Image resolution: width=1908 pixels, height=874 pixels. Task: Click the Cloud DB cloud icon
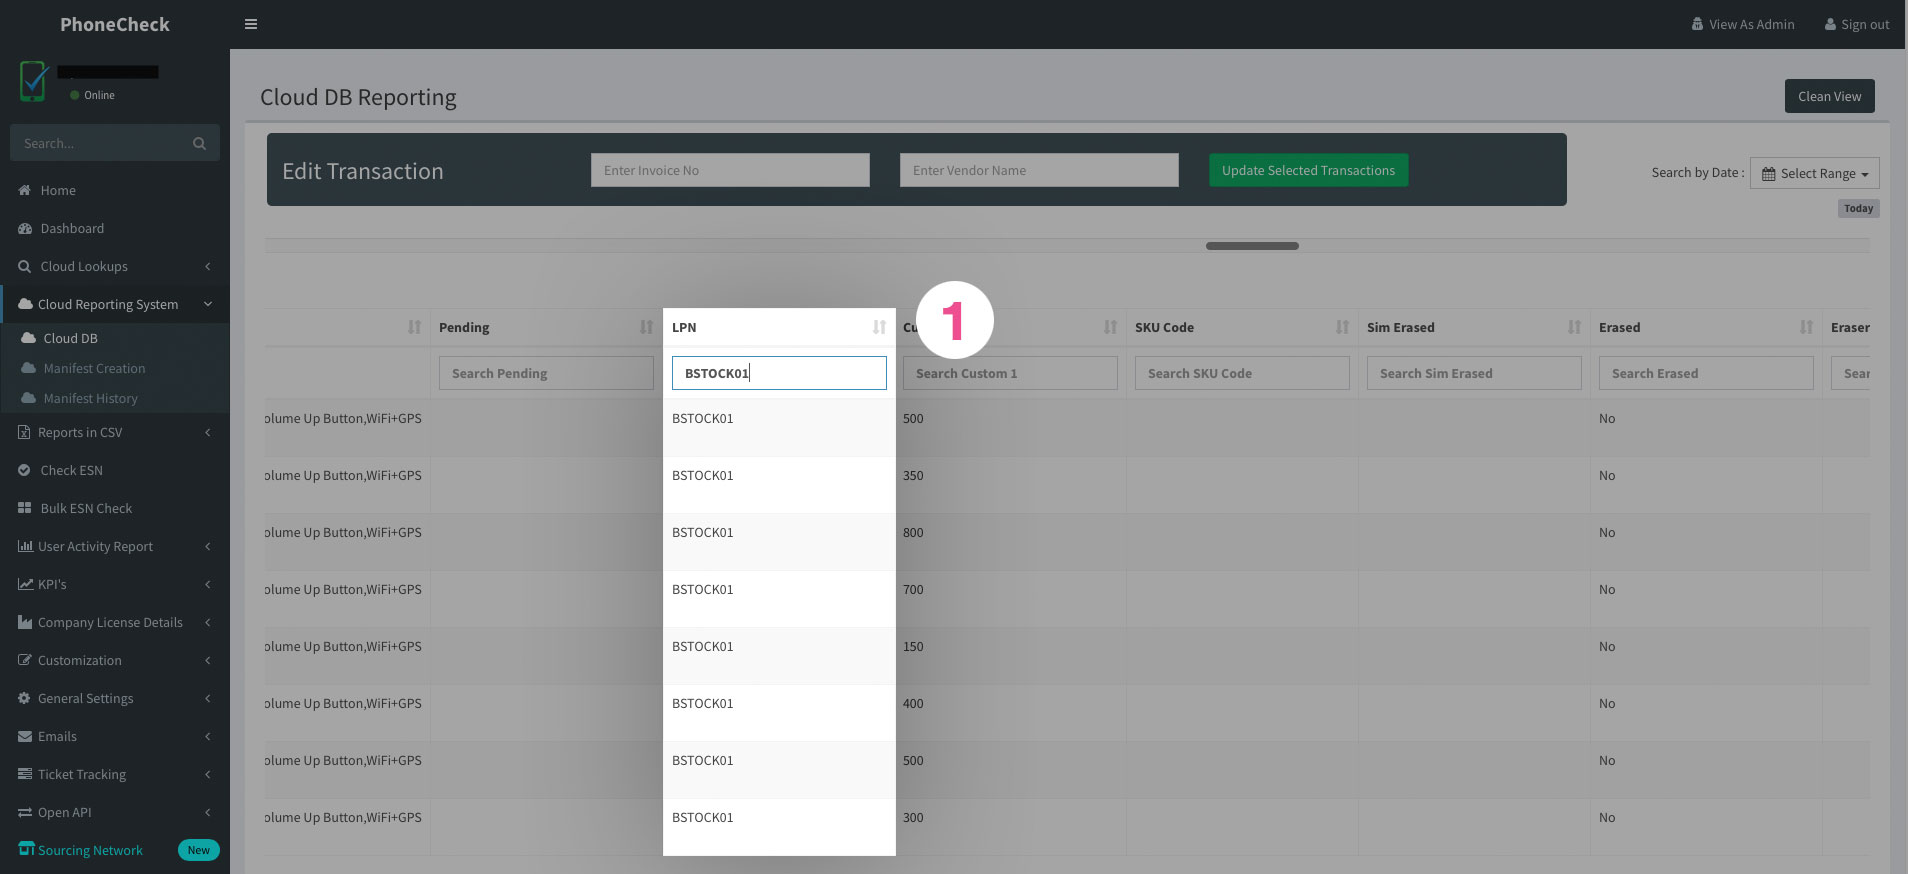click(x=28, y=338)
